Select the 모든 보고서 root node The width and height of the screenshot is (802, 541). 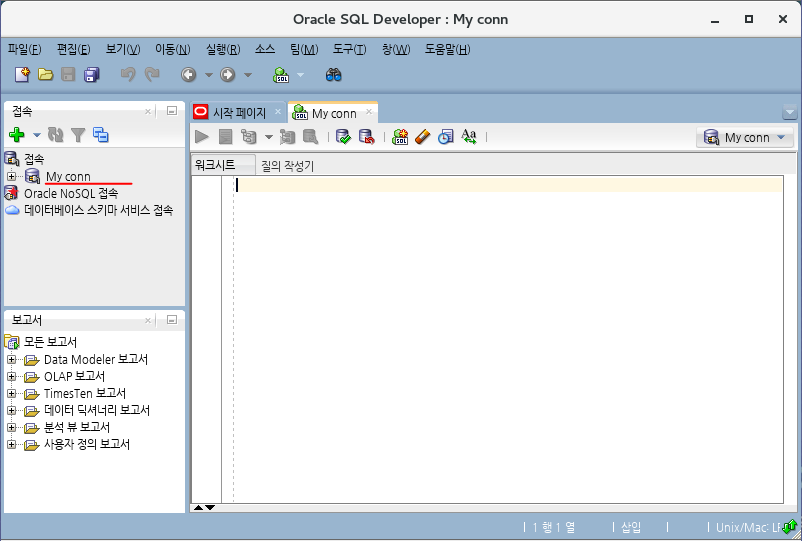click(x=51, y=342)
